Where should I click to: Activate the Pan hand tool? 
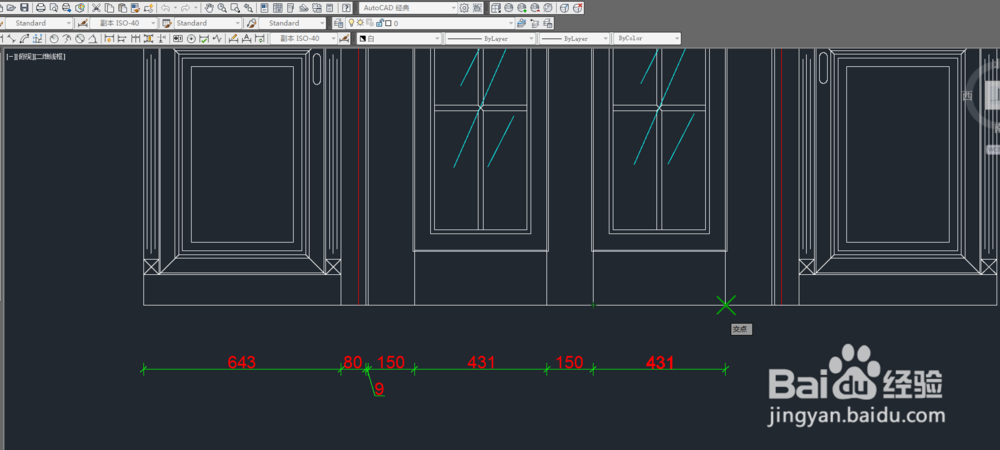209,8
